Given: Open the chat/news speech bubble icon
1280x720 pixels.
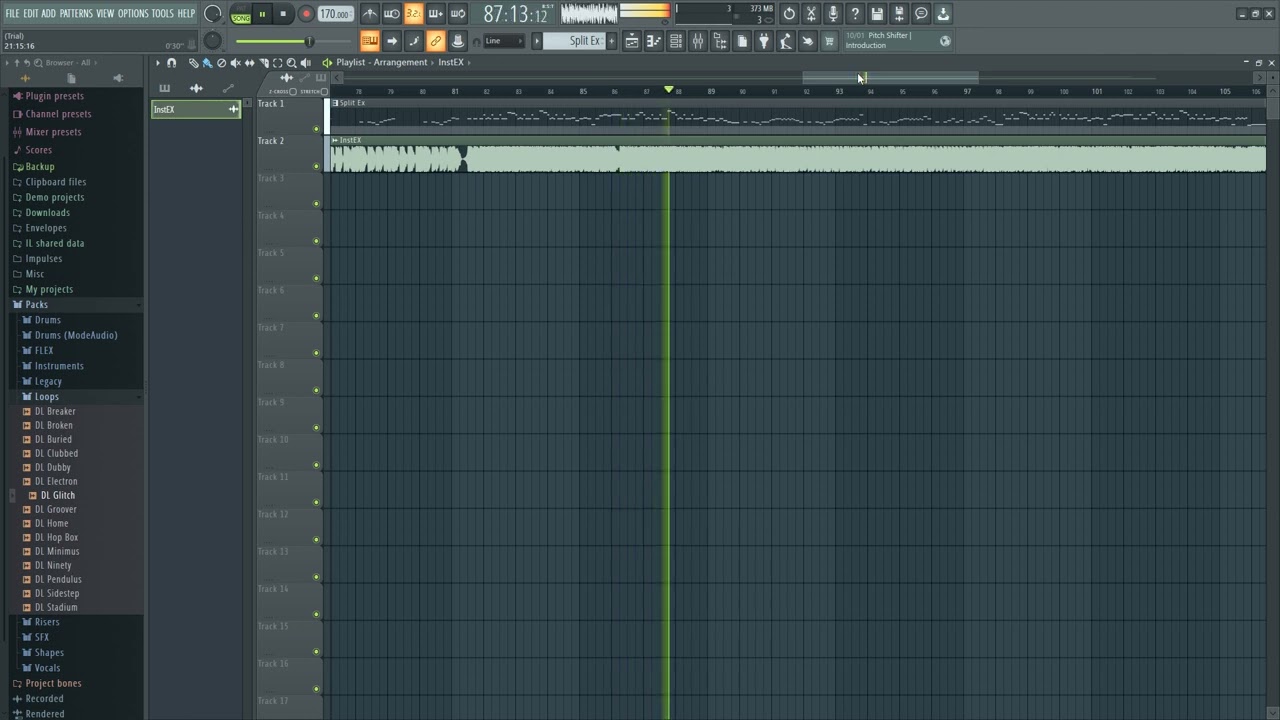Looking at the screenshot, I should pyautogui.click(x=921, y=14).
